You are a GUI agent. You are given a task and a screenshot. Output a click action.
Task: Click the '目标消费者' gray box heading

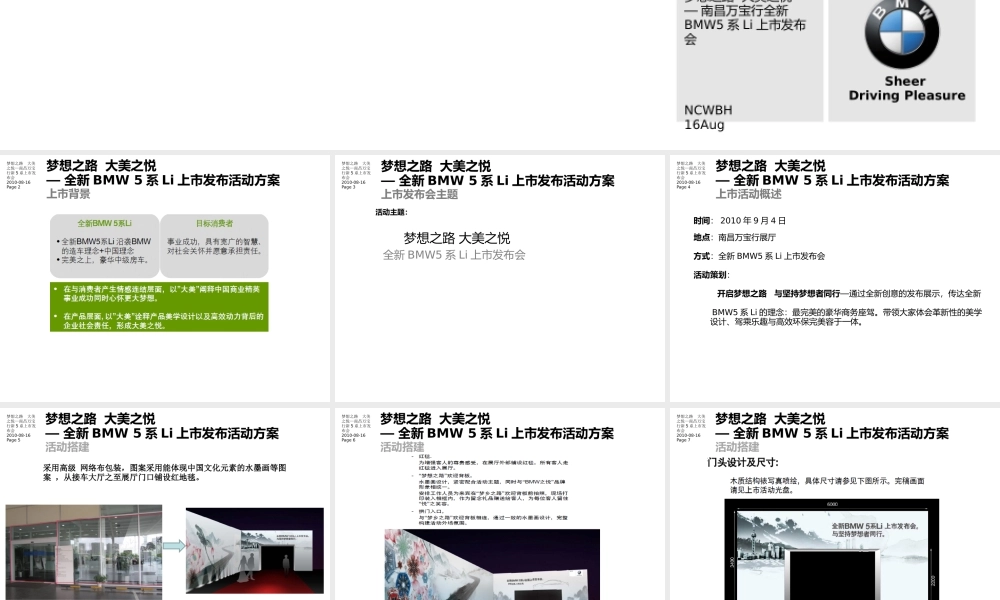(214, 224)
